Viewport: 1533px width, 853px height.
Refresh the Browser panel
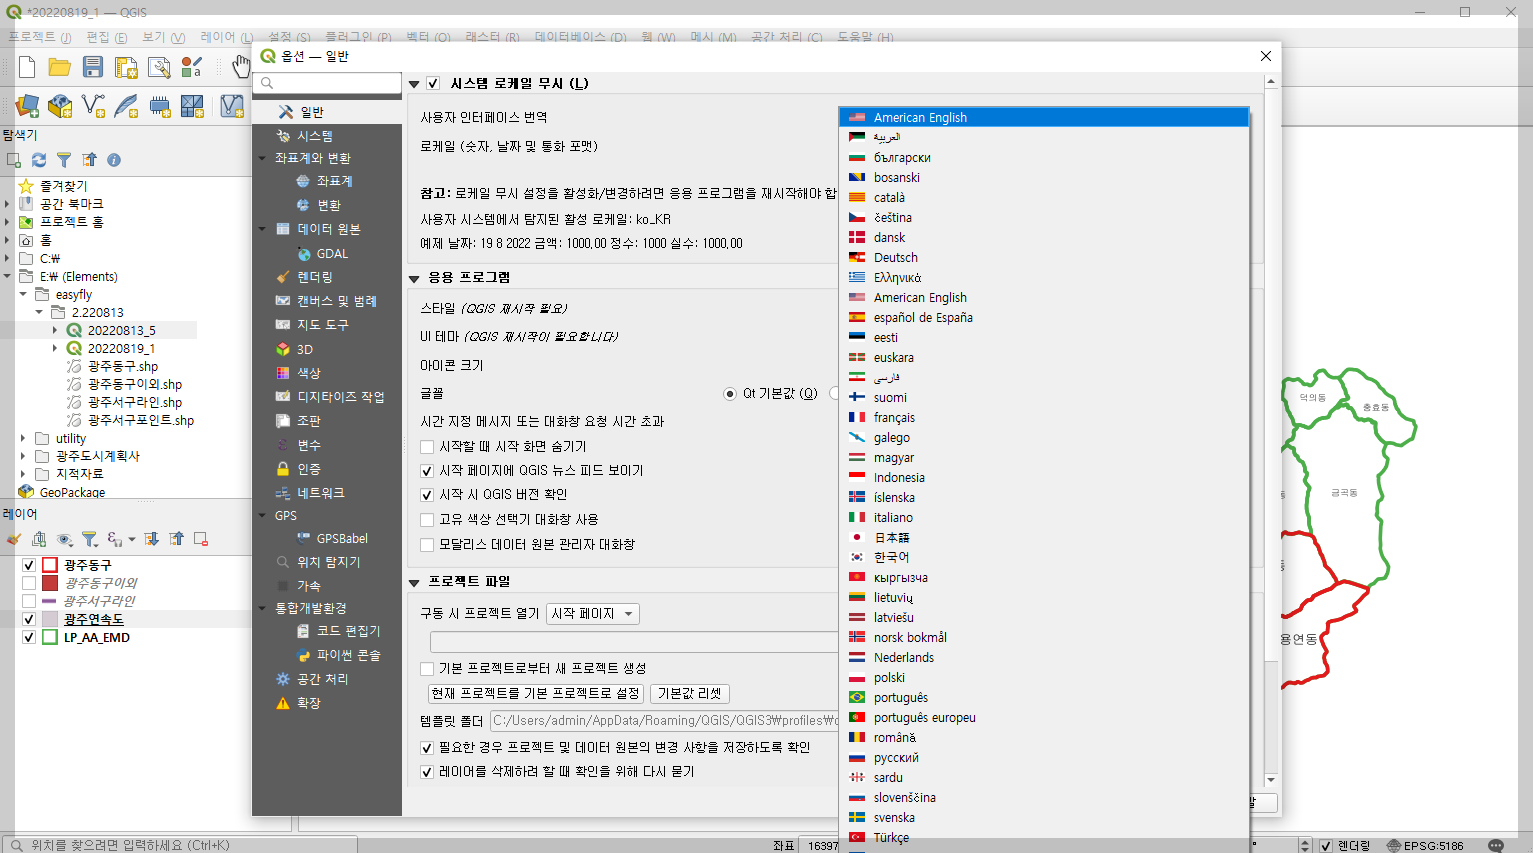(x=39, y=160)
